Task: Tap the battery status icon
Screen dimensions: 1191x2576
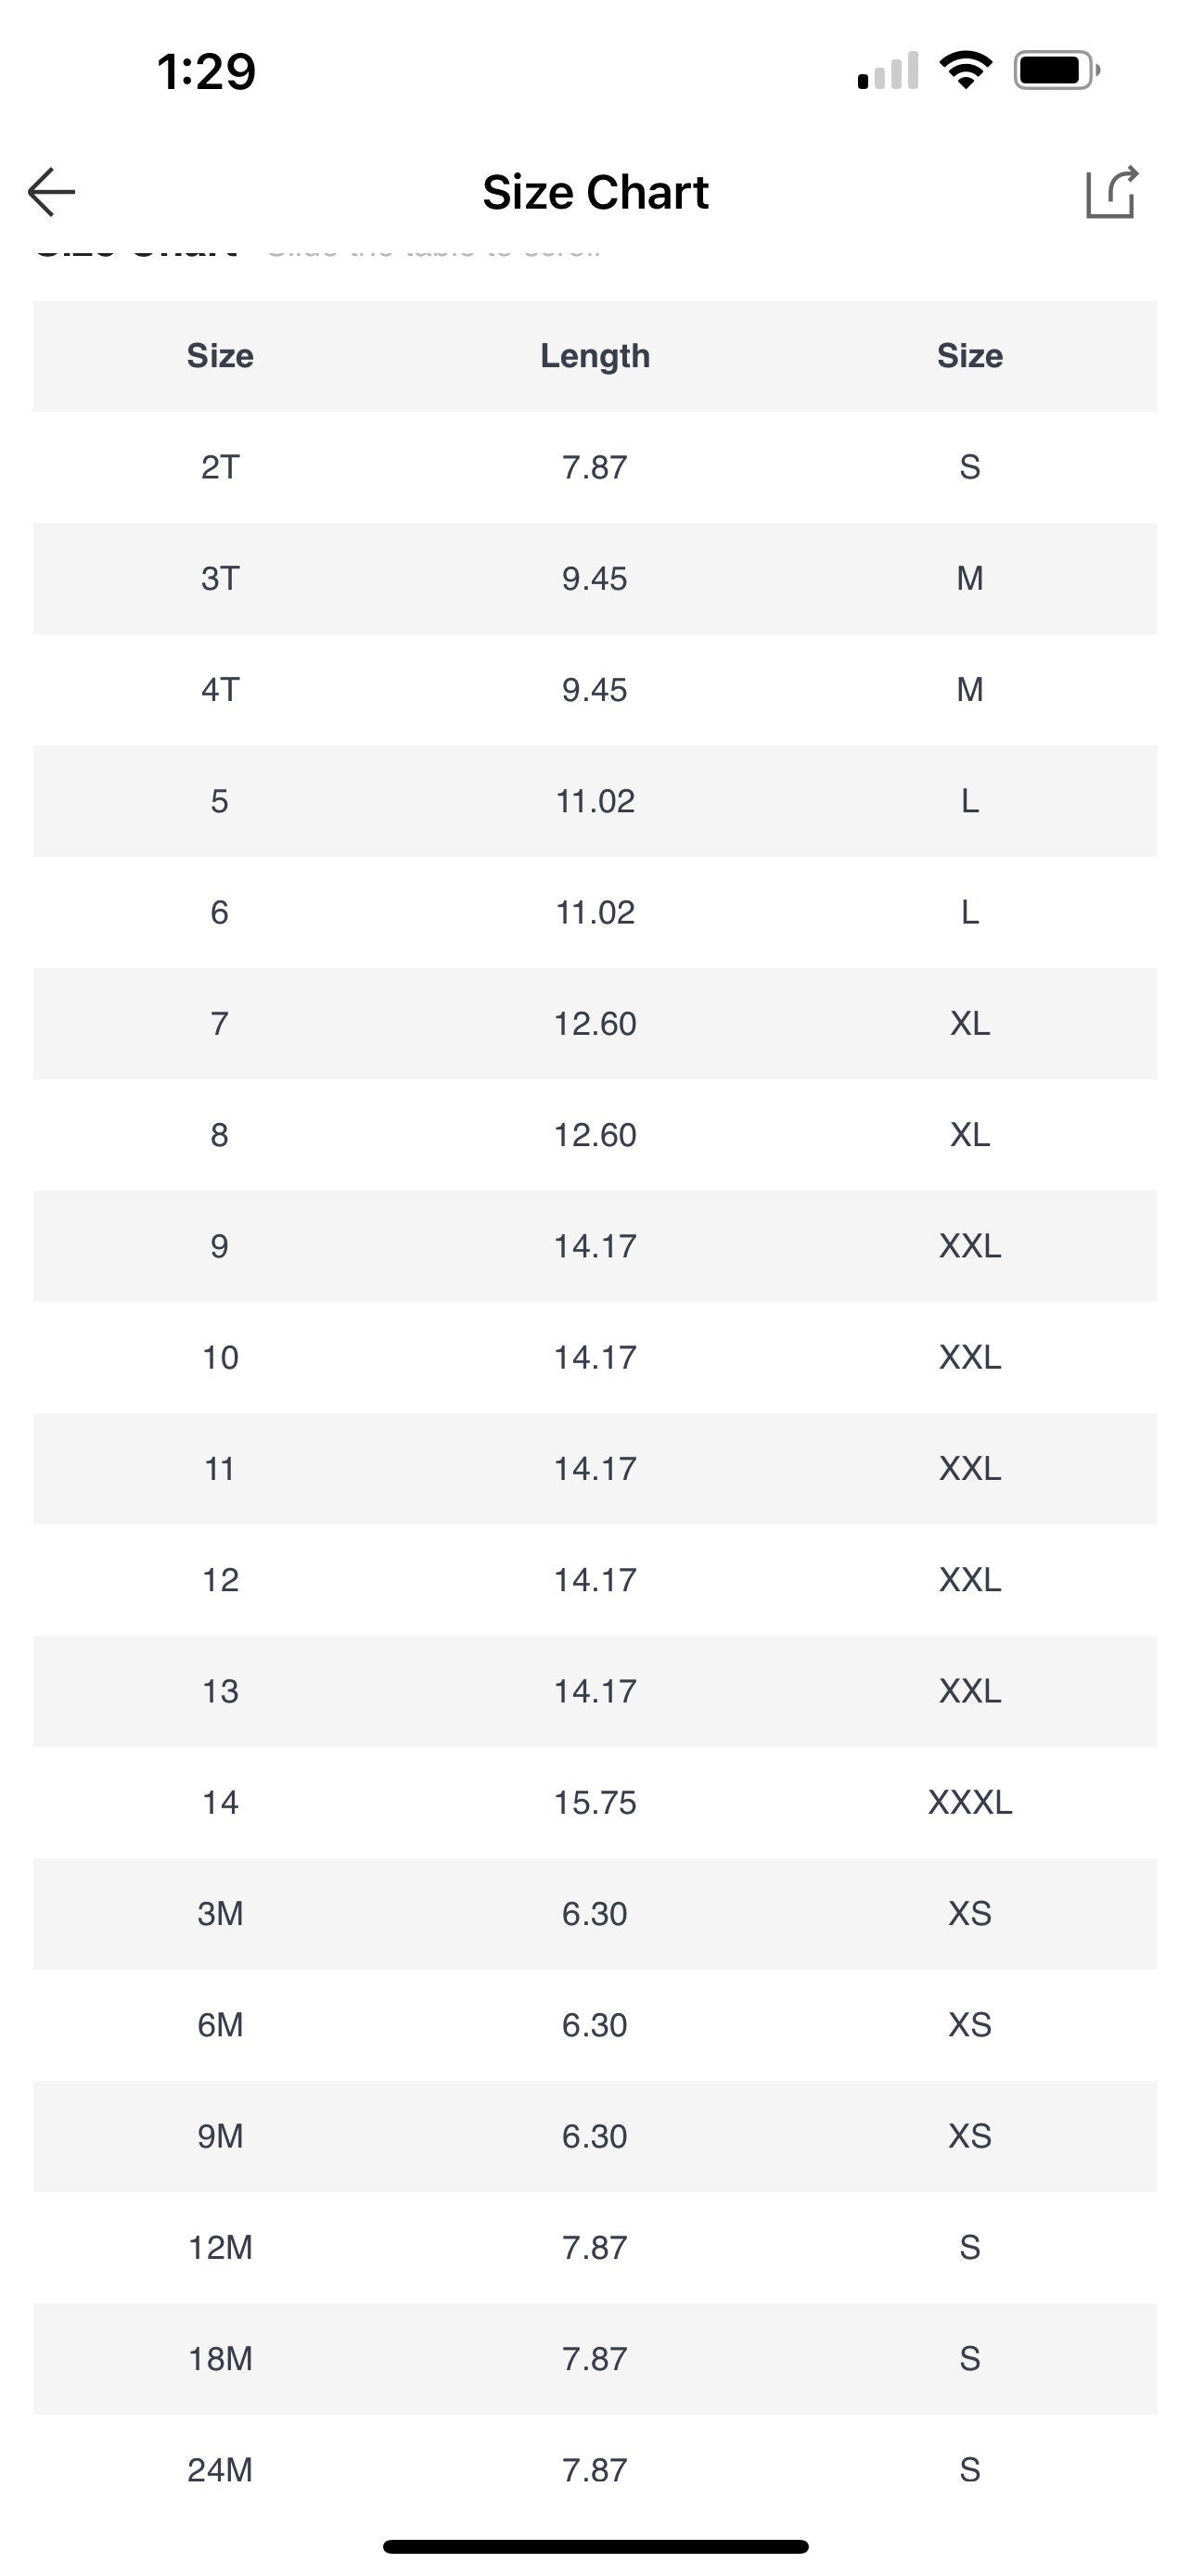Action: tap(1057, 70)
